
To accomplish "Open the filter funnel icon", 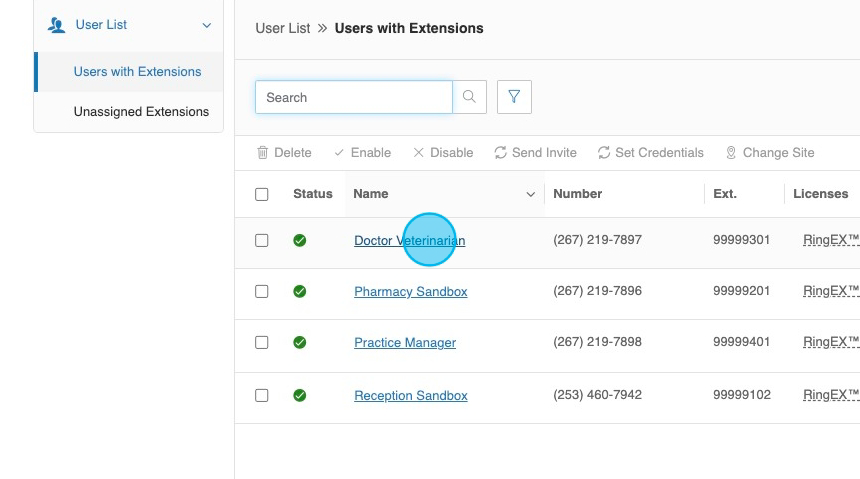I will pyautogui.click(x=514, y=97).
